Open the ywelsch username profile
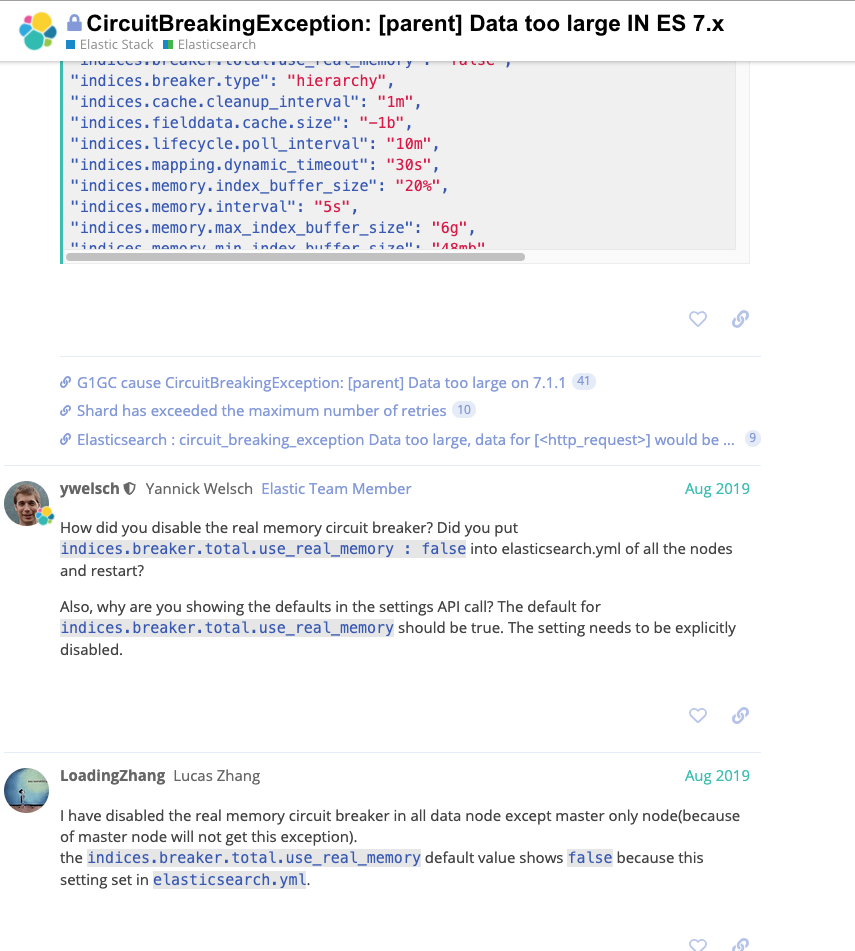Image resolution: width=855 pixels, height=951 pixels. pos(90,489)
